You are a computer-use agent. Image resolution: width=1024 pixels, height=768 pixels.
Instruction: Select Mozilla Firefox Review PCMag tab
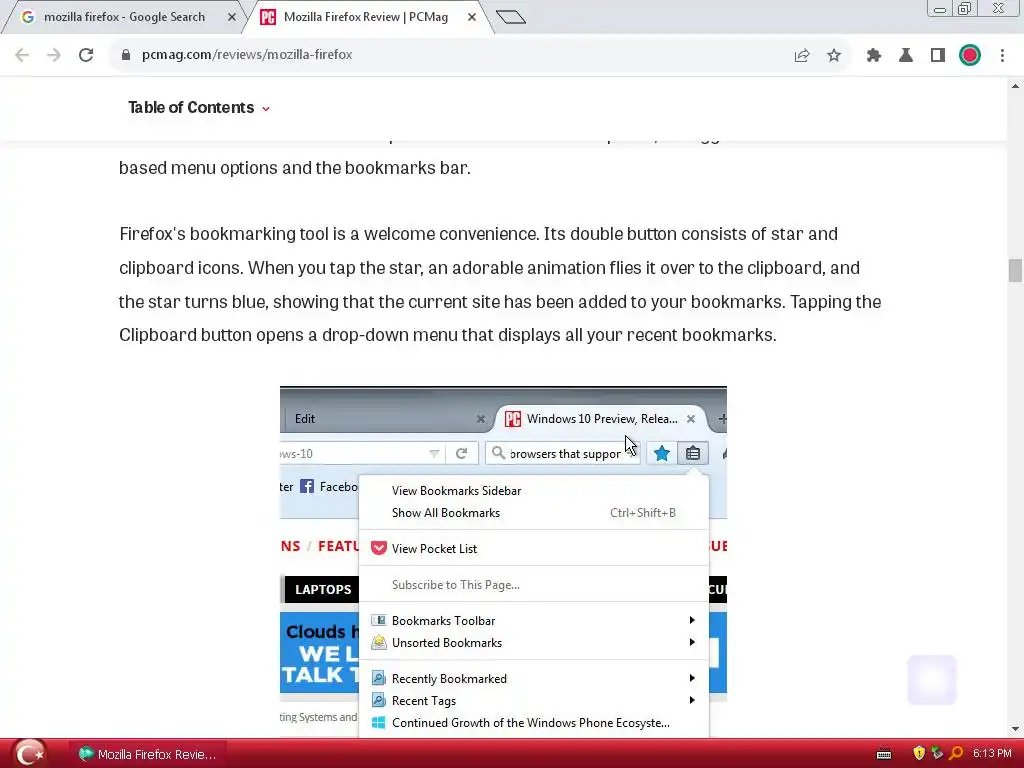(366, 17)
